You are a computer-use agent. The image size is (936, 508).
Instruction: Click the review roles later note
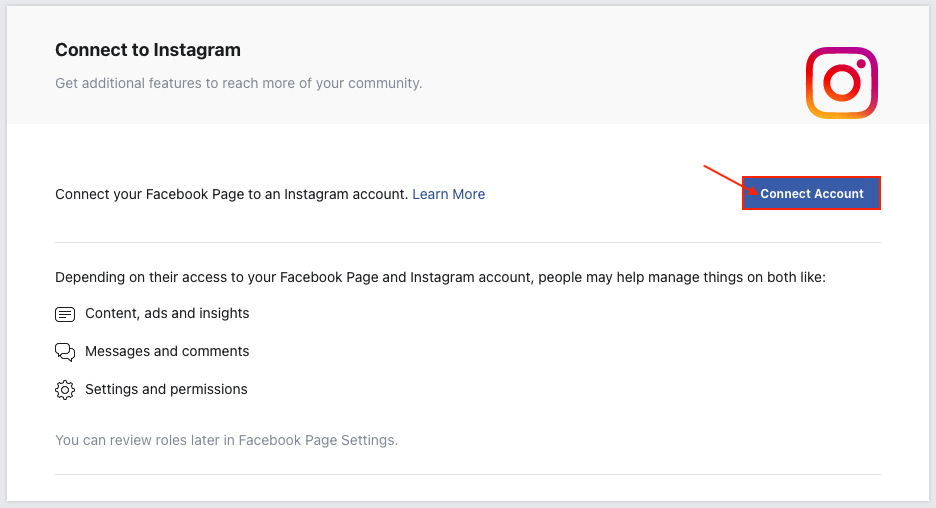(x=226, y=440)
